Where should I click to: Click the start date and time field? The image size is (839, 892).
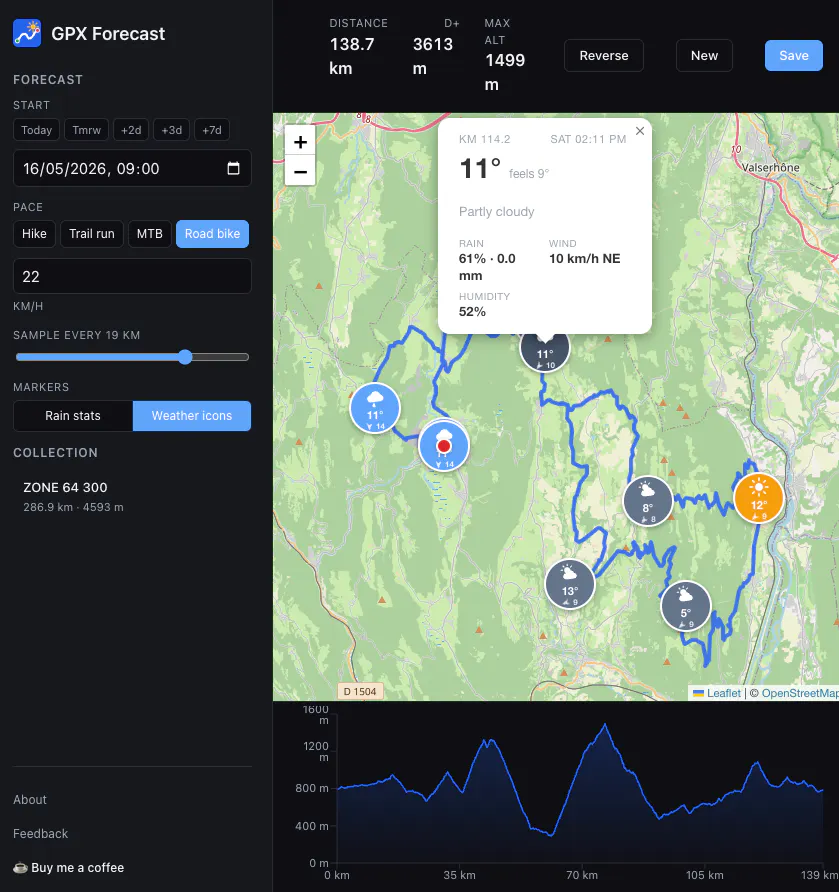132,168
